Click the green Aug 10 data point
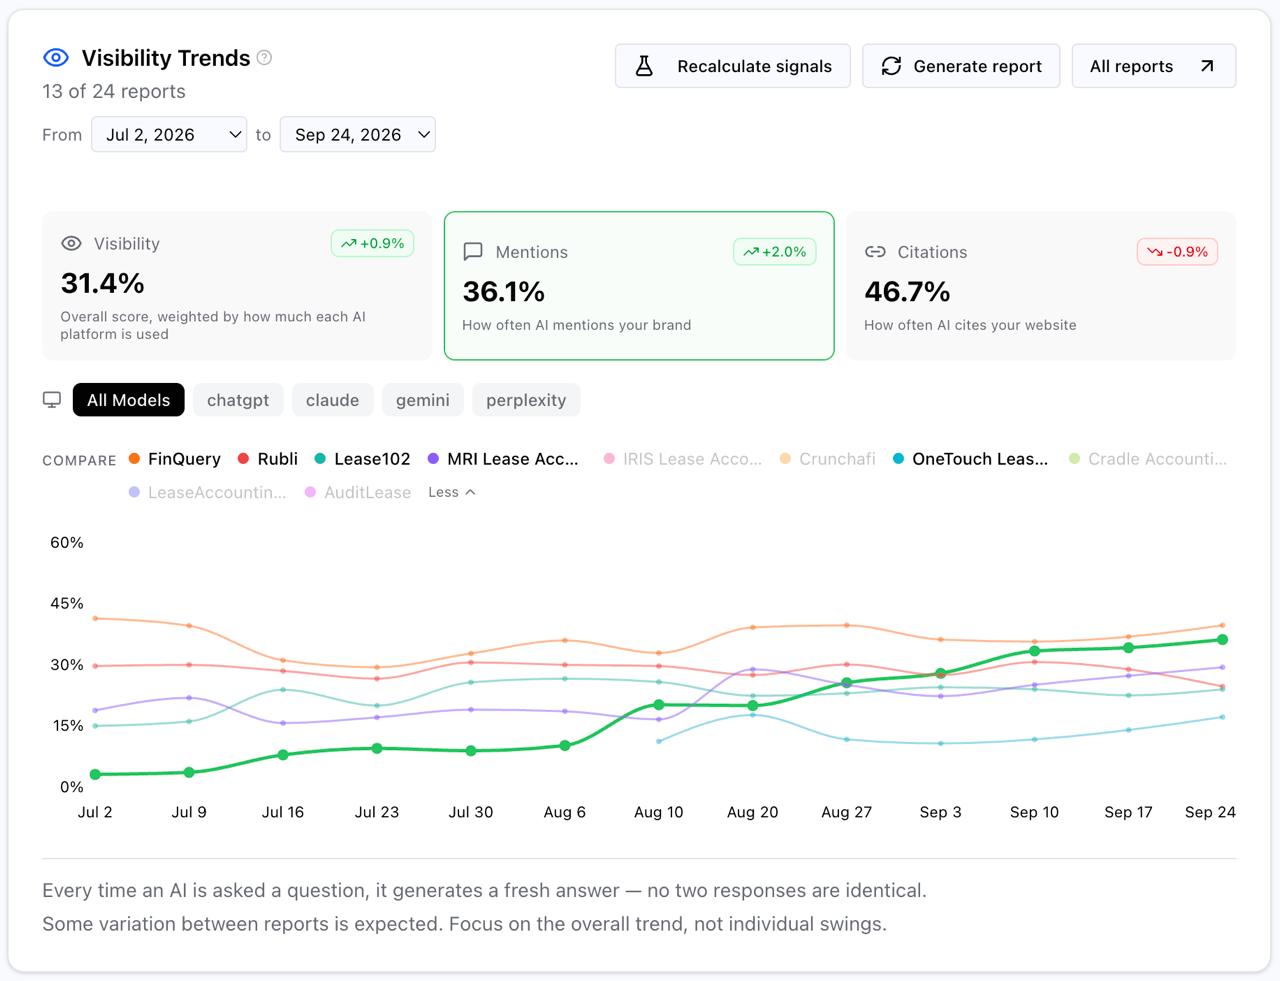Image resolution: width=1280 pixels, height=981 pixels. coord(659,705)
